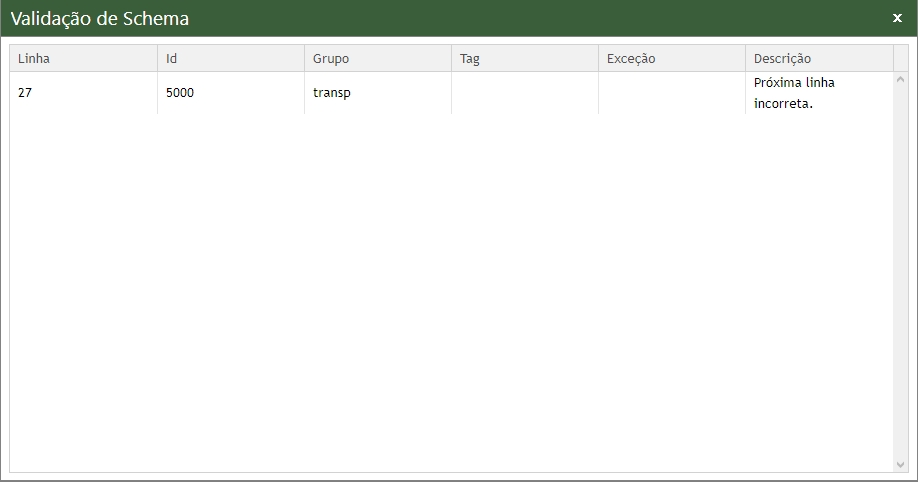The width and height of the screenshot is (918, 482).
Task: Click the Tag column header
Action: (524, 59)
